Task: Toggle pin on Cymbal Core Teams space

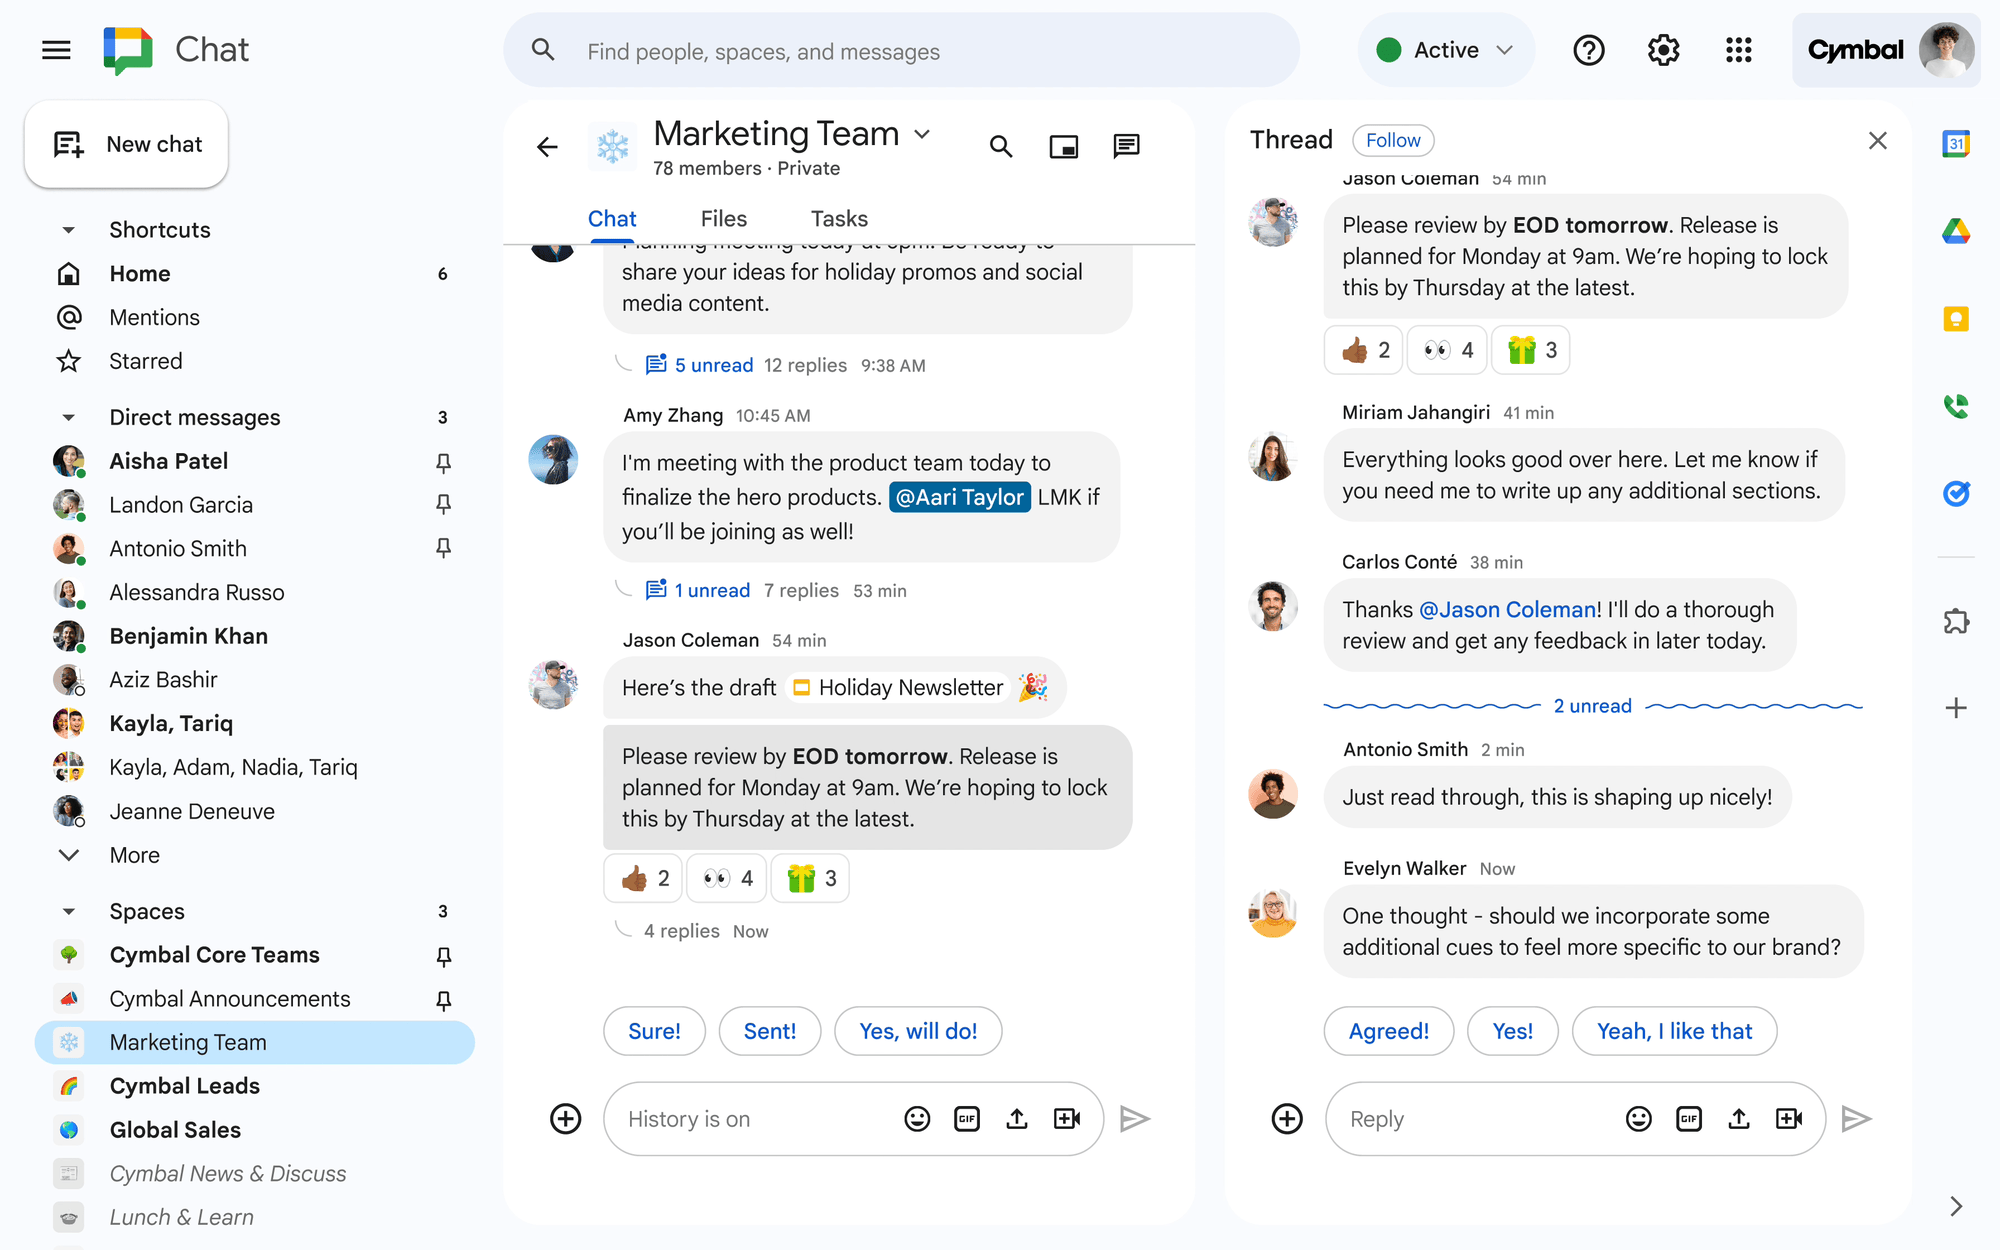Action: point(444,956)
